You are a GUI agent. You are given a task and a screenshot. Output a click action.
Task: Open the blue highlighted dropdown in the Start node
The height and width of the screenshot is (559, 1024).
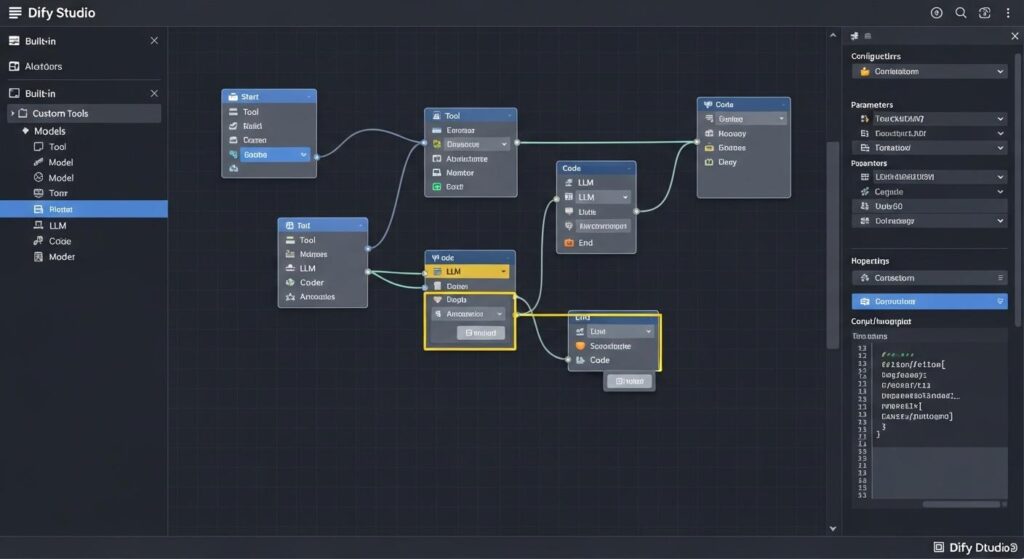[x=275, y=155]
